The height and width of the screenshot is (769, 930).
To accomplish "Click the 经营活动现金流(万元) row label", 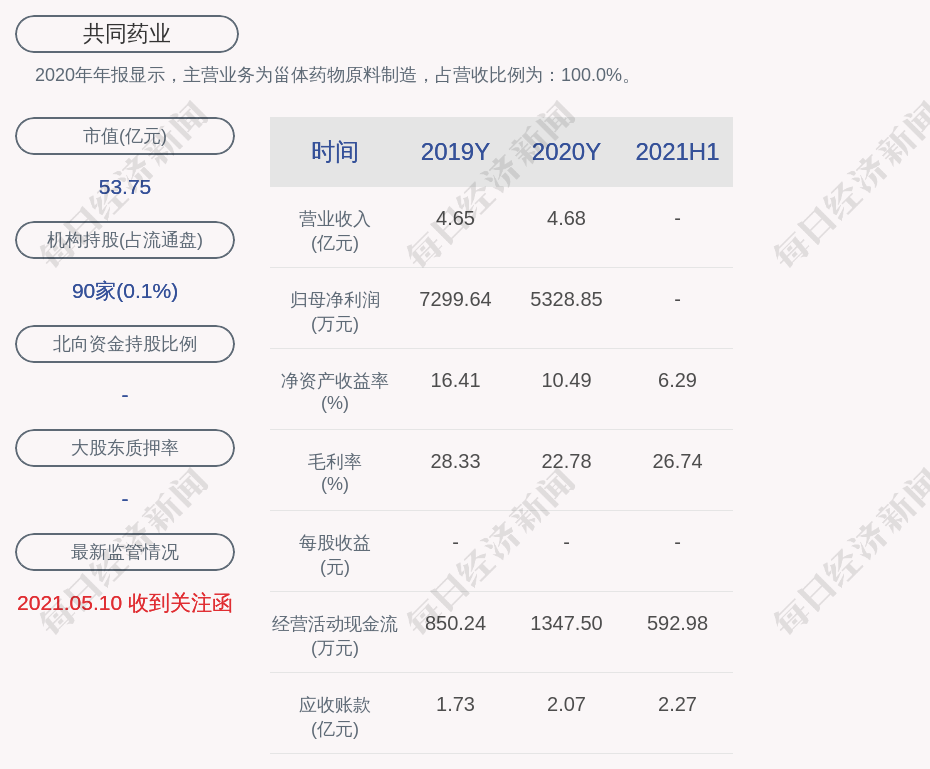I will click(x=335, y=636).
